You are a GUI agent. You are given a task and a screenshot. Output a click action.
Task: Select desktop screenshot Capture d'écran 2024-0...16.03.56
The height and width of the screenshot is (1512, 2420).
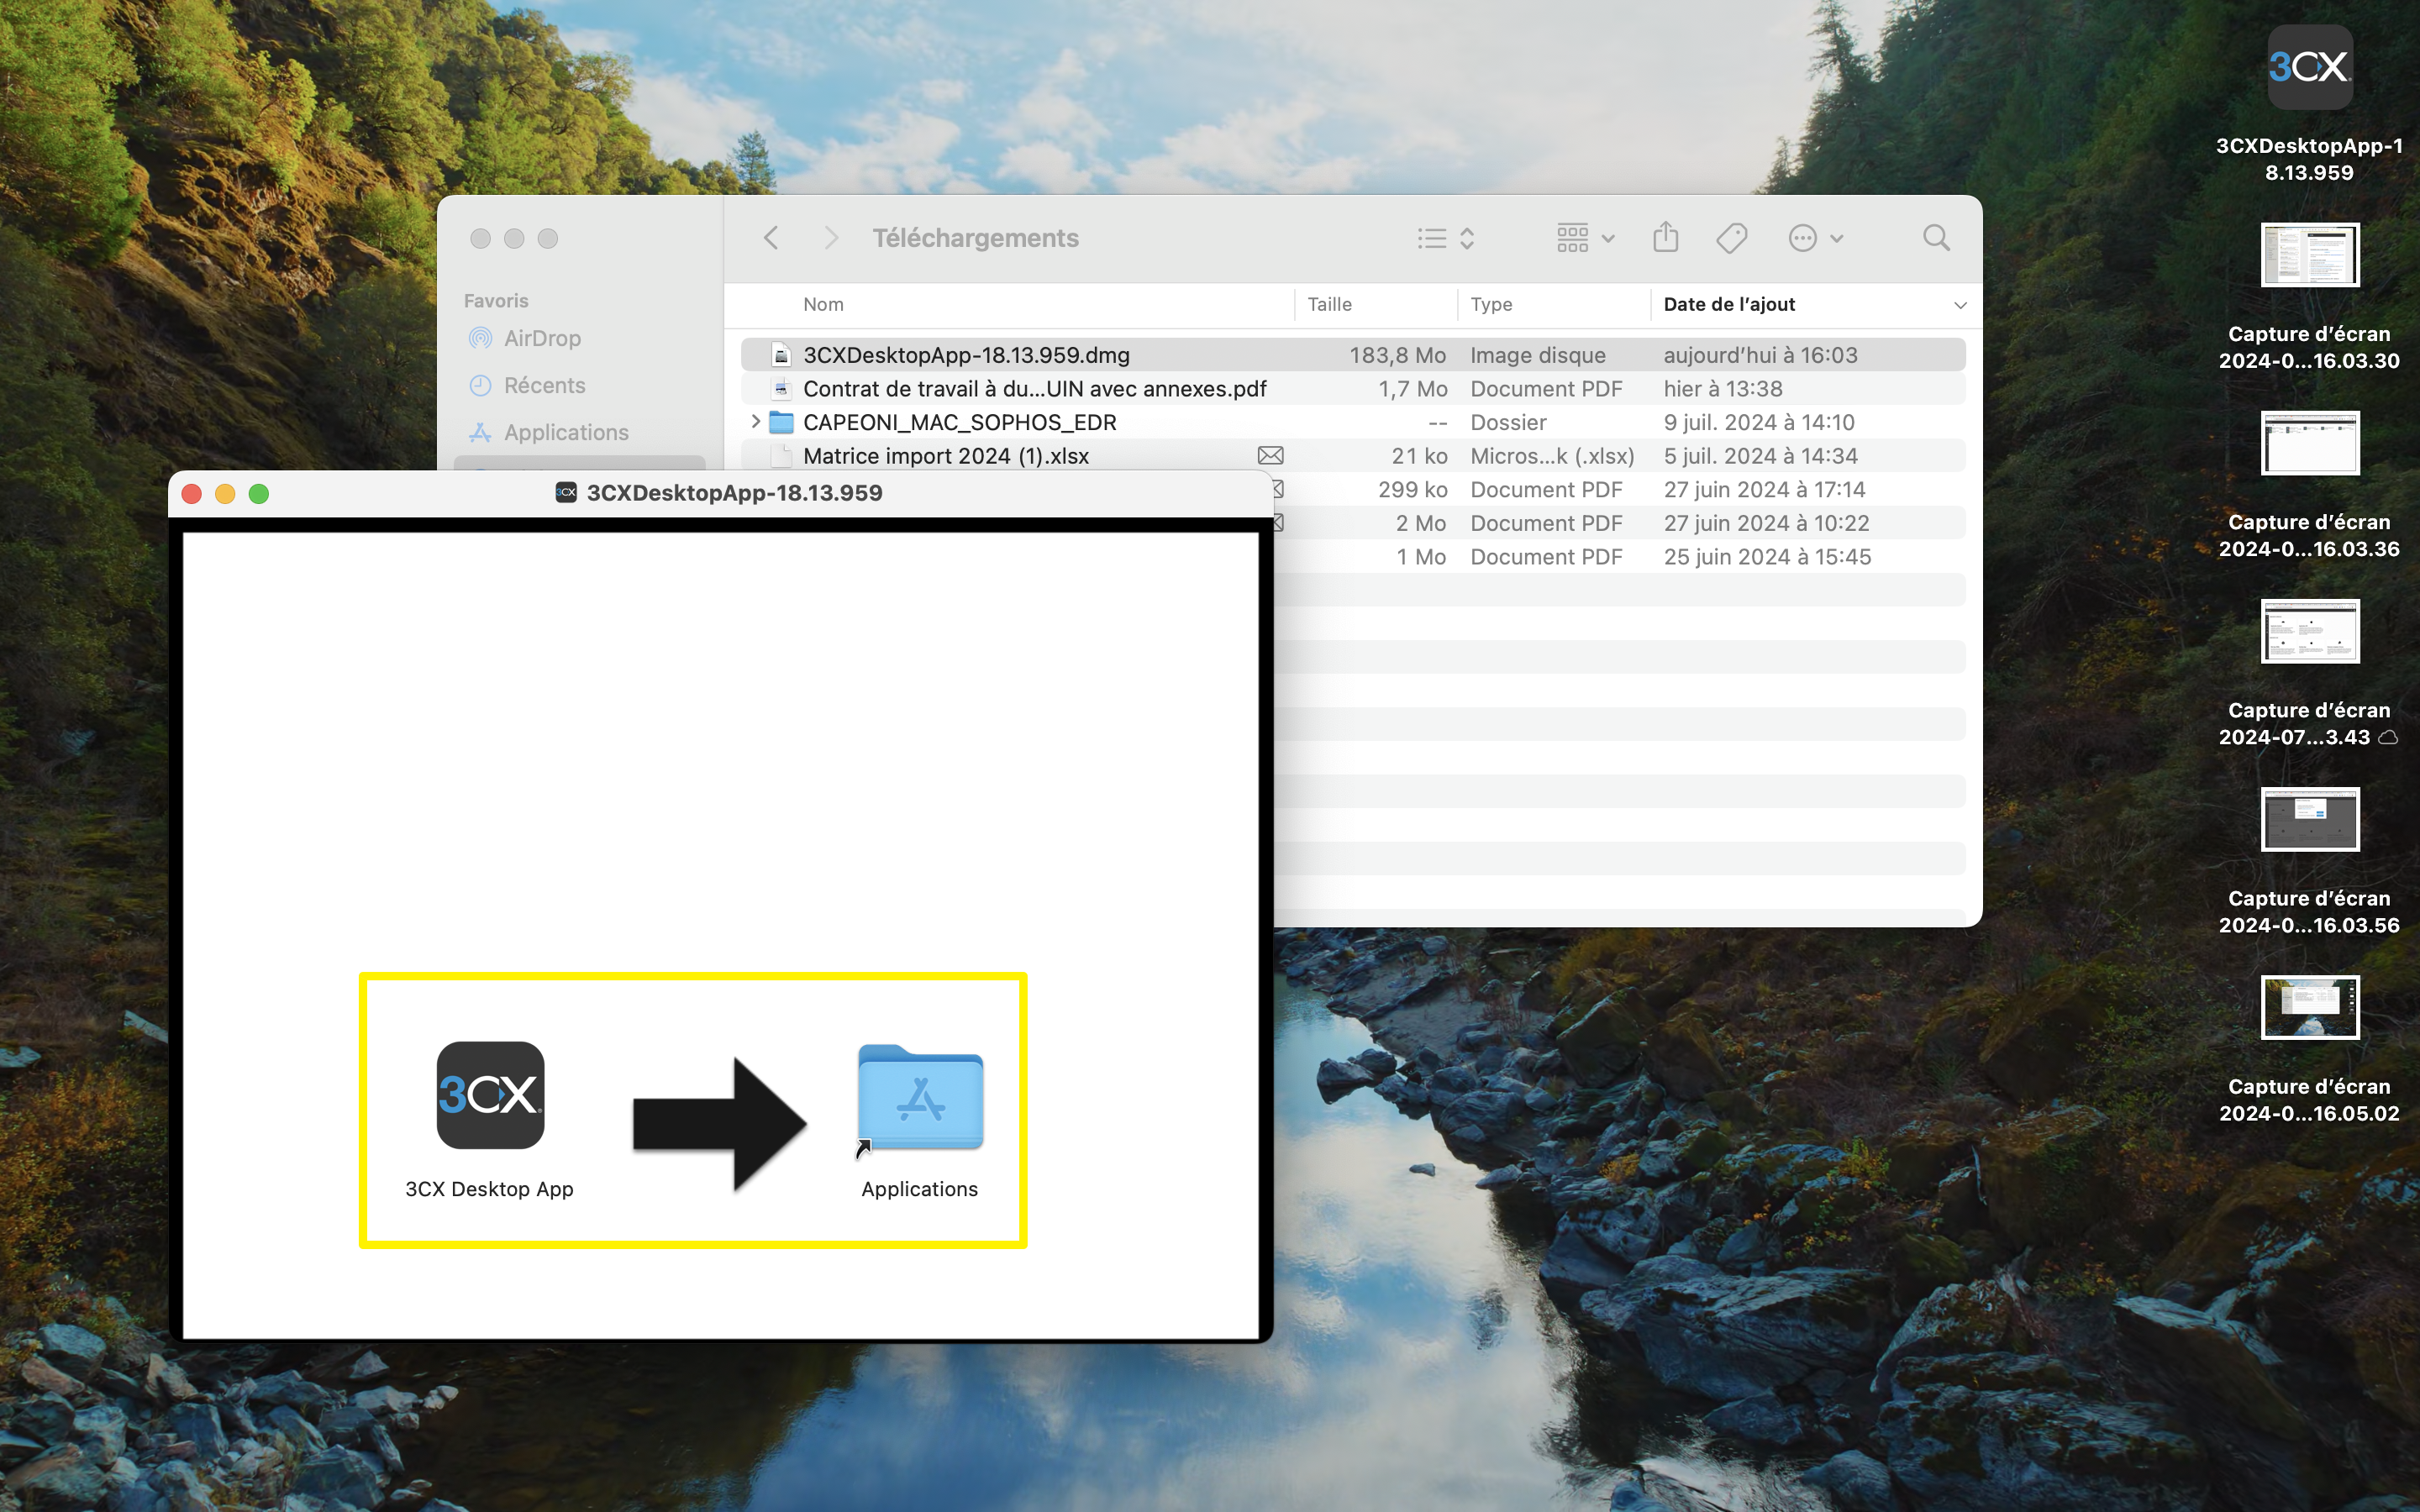coord(2310,819)
